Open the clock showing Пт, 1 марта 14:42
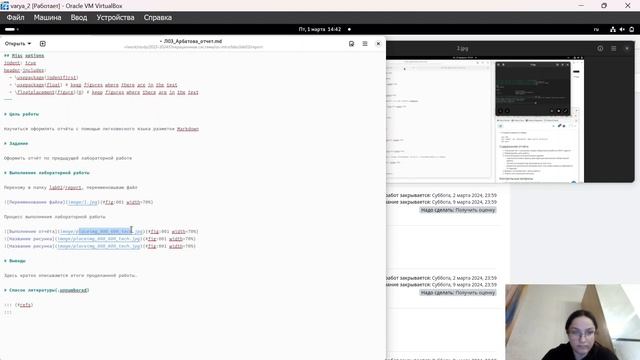Screen dimensions: 640x360 point(320,29)
